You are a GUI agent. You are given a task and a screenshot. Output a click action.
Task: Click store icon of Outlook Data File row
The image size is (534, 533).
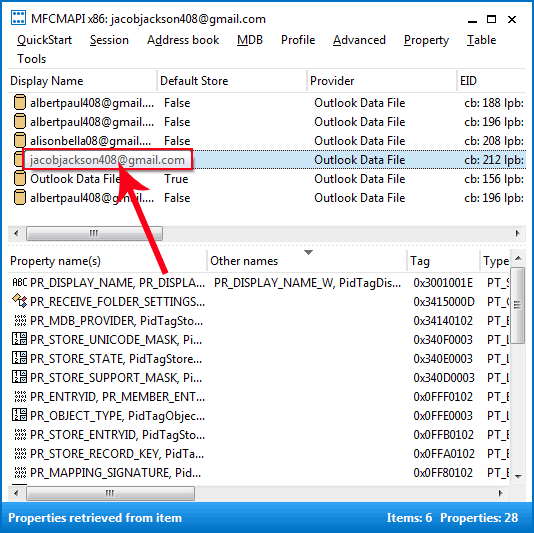pos(20,178)
